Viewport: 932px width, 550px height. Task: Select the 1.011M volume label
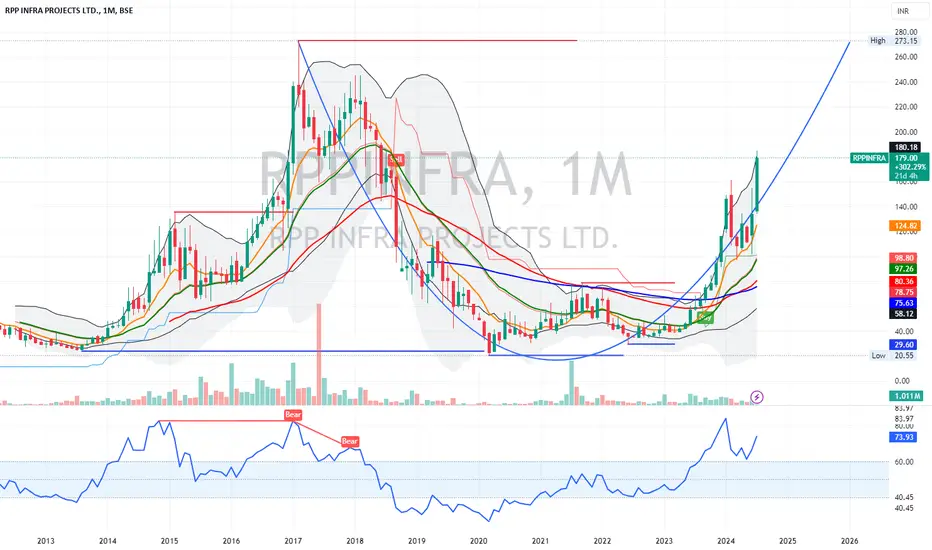905,396
